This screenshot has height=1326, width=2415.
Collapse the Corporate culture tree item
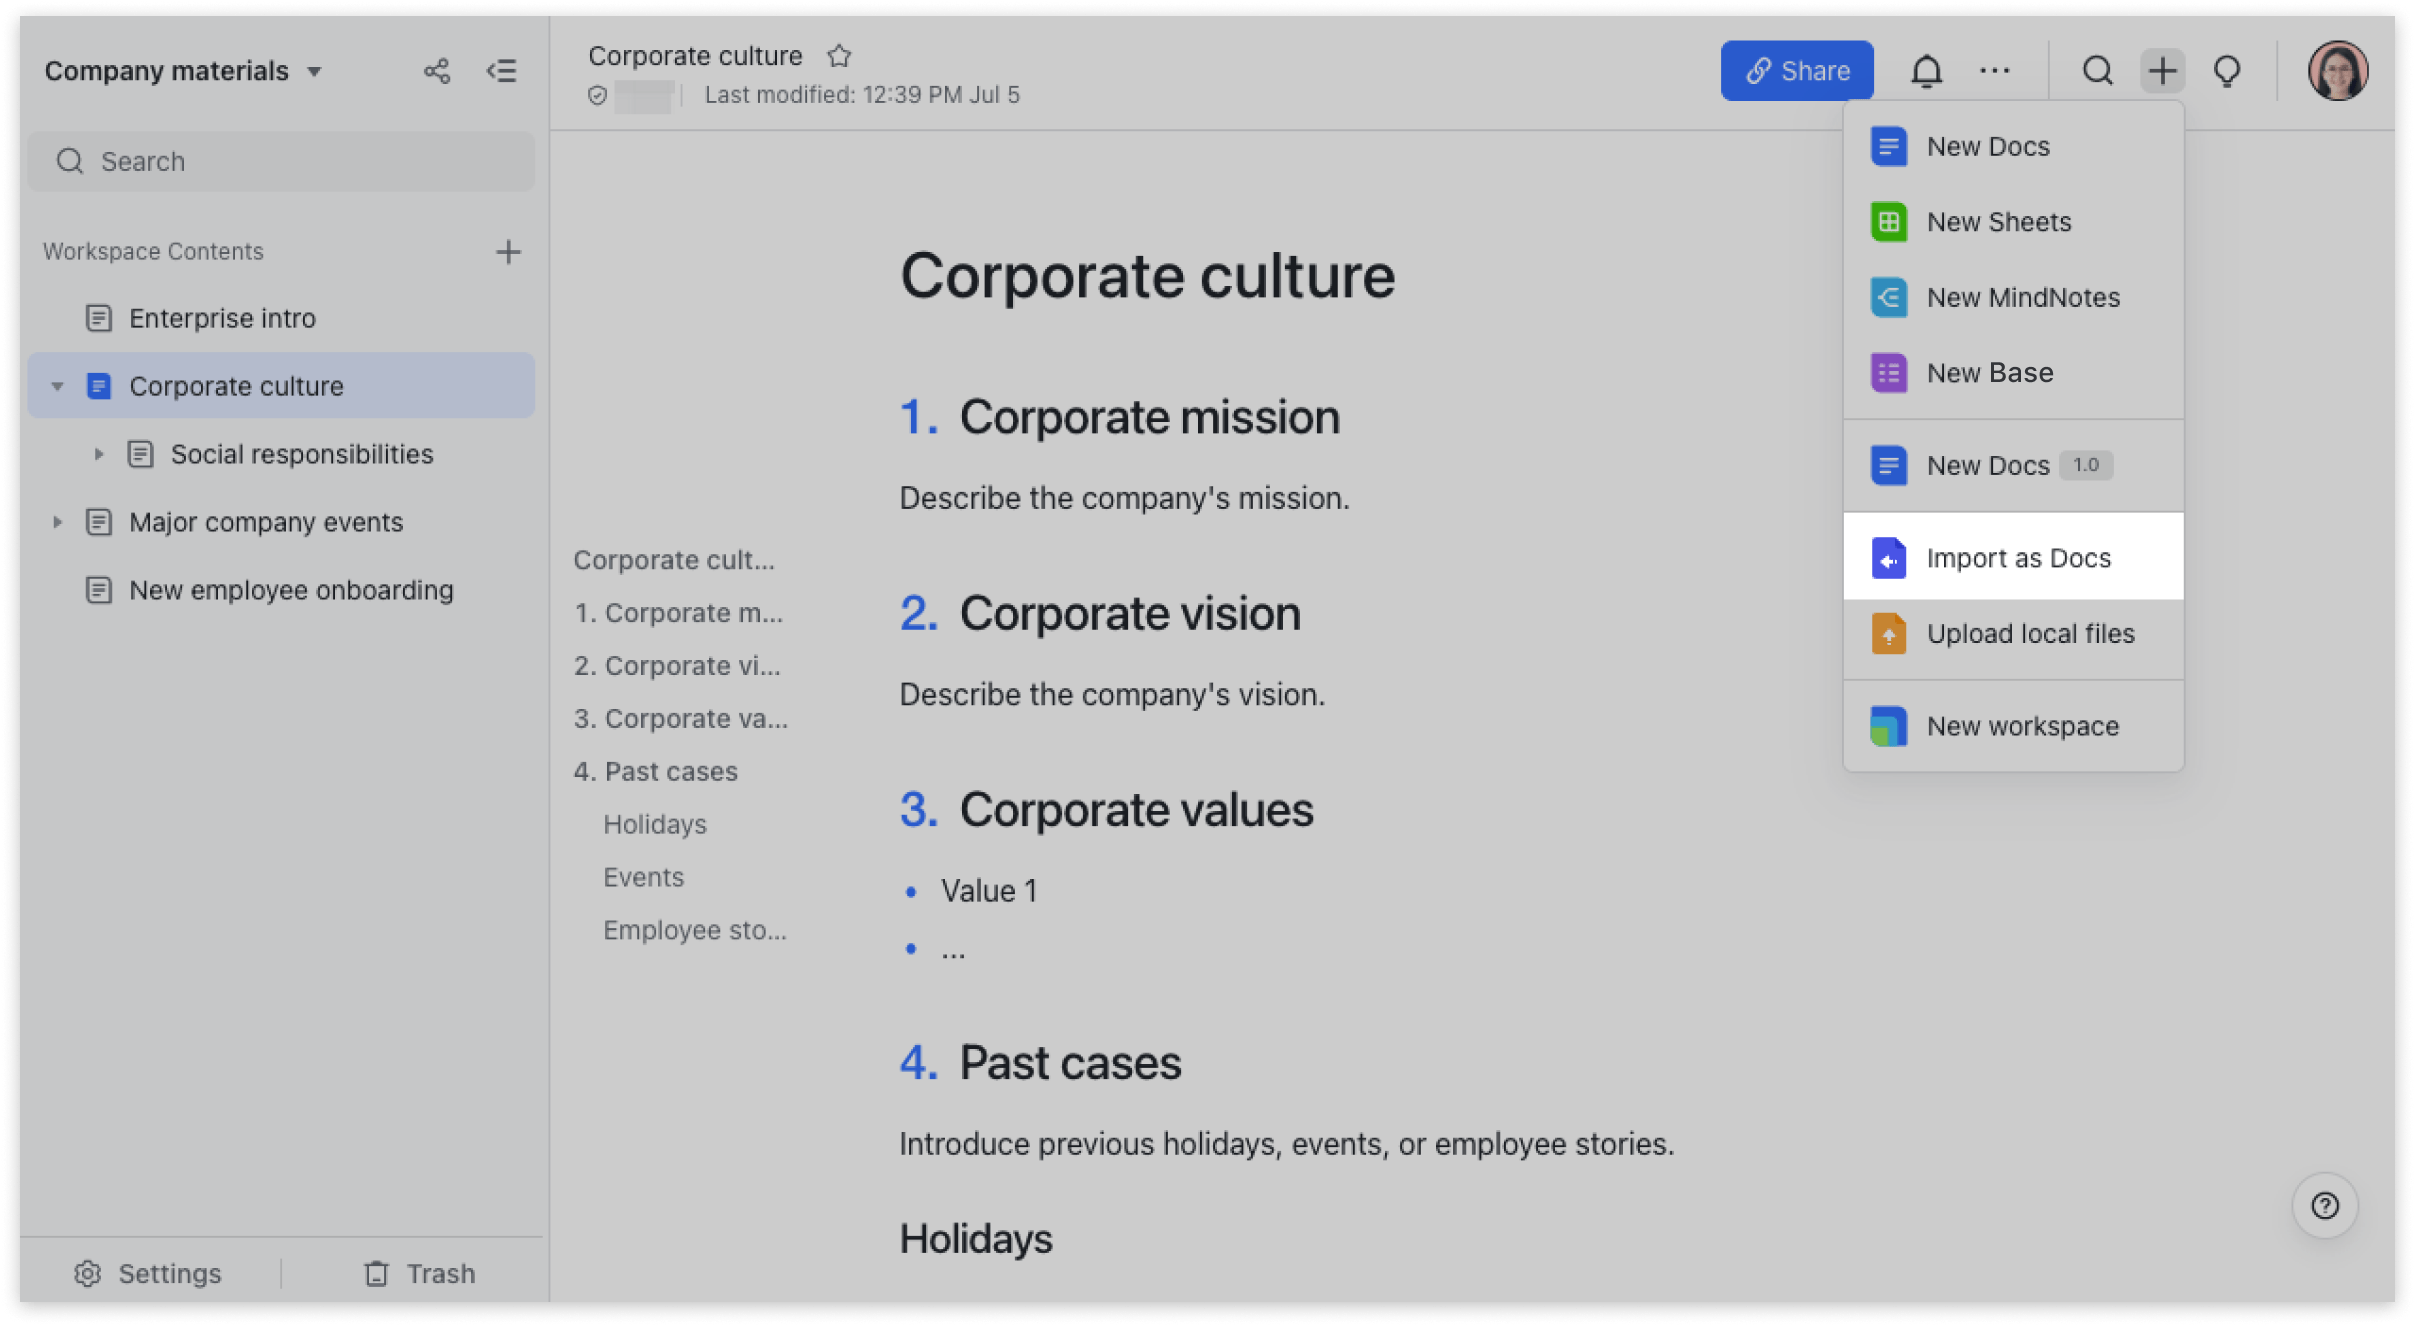point(57,386)
